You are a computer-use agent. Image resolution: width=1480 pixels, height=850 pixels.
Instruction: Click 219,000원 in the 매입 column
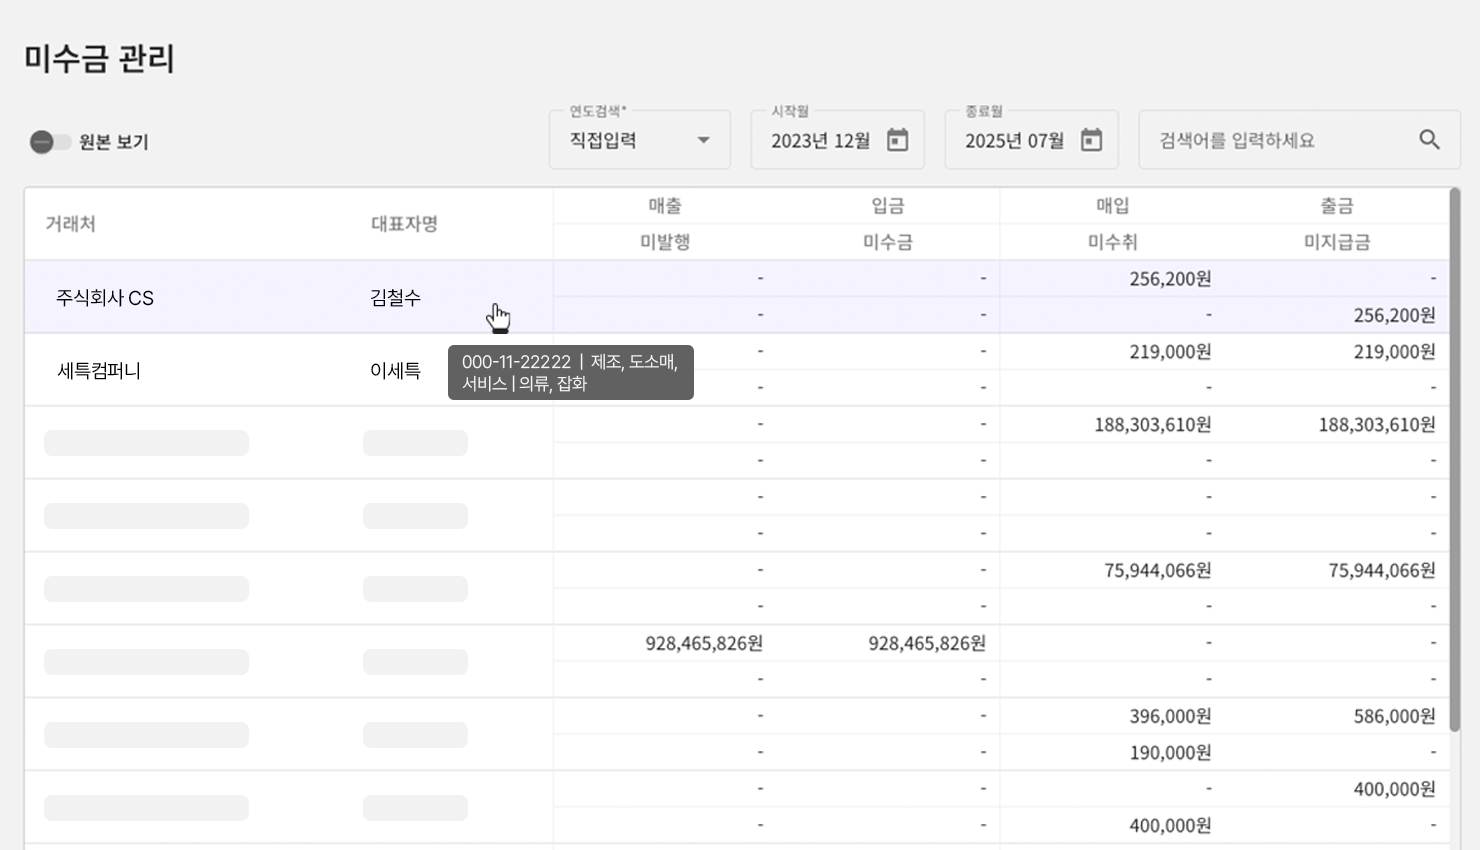click(1170, 352)
